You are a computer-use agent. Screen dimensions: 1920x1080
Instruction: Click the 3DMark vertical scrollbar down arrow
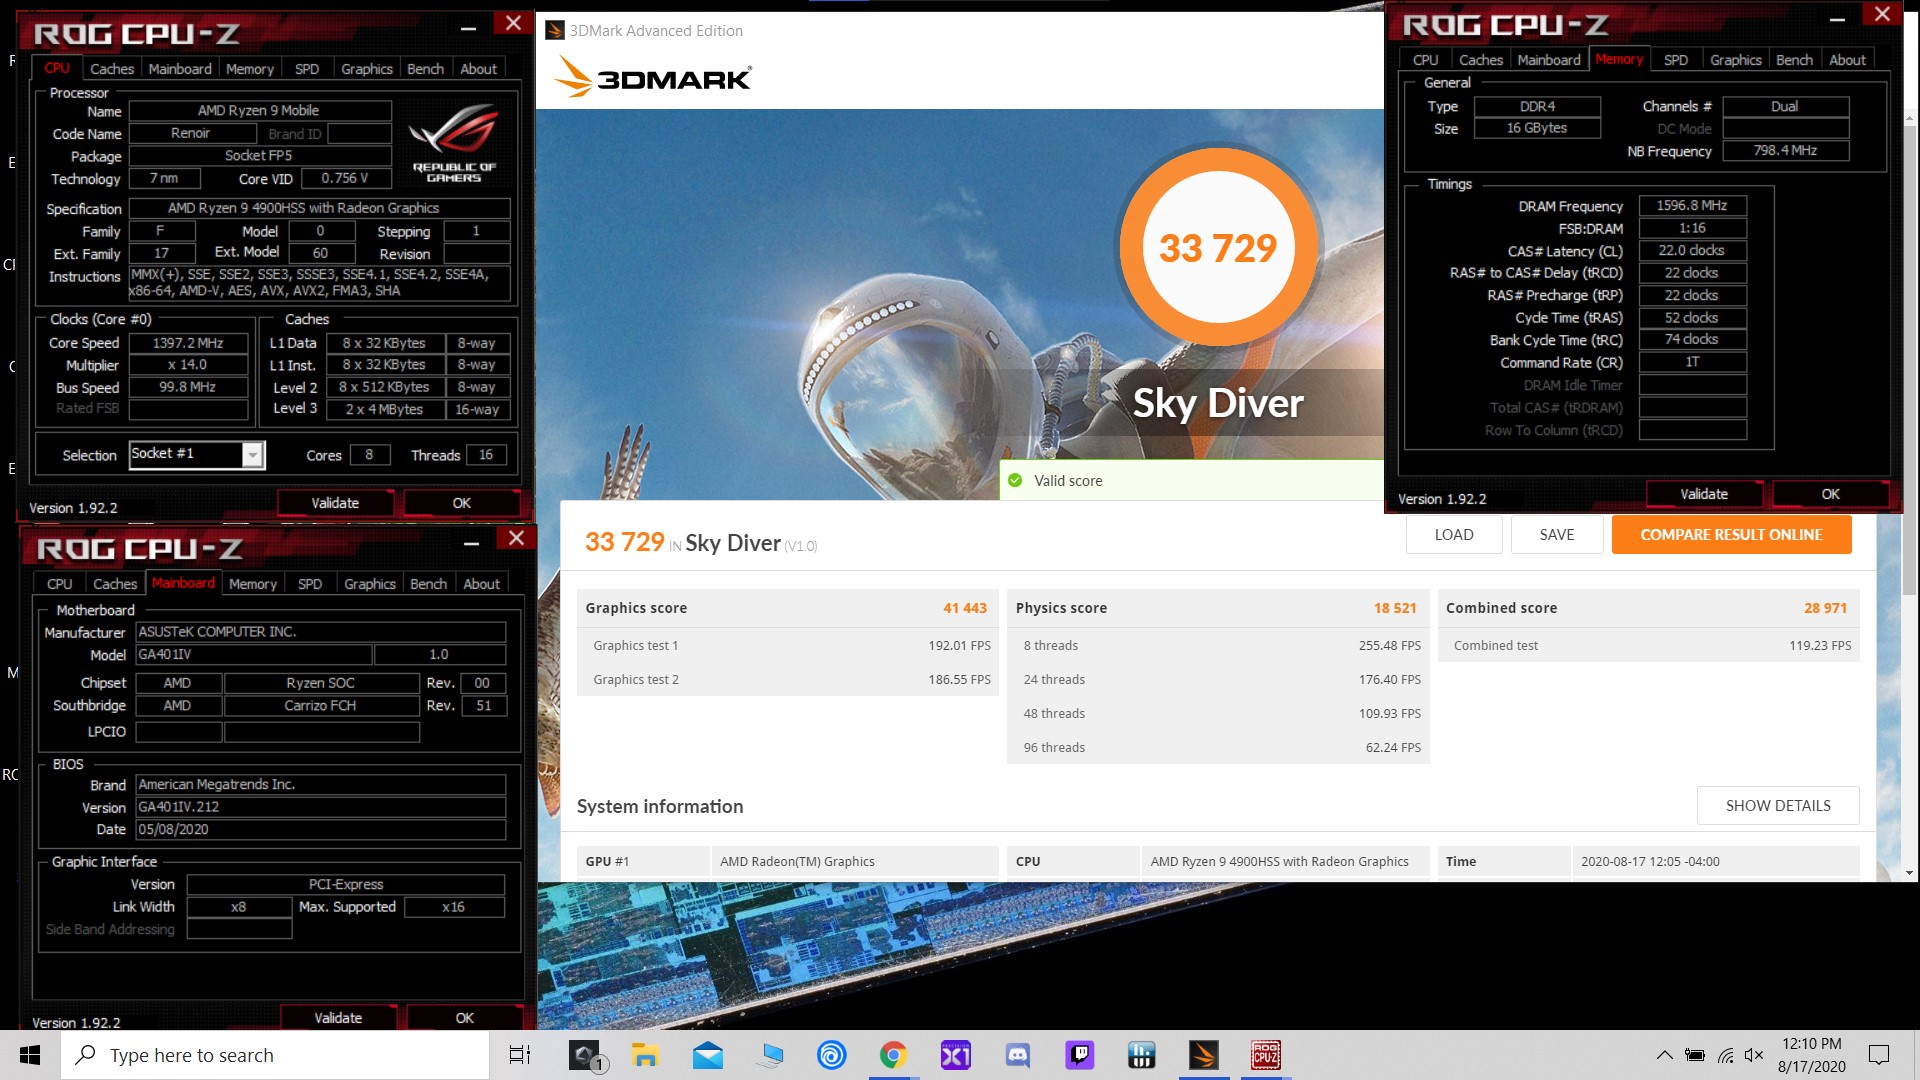[1909, 873]
